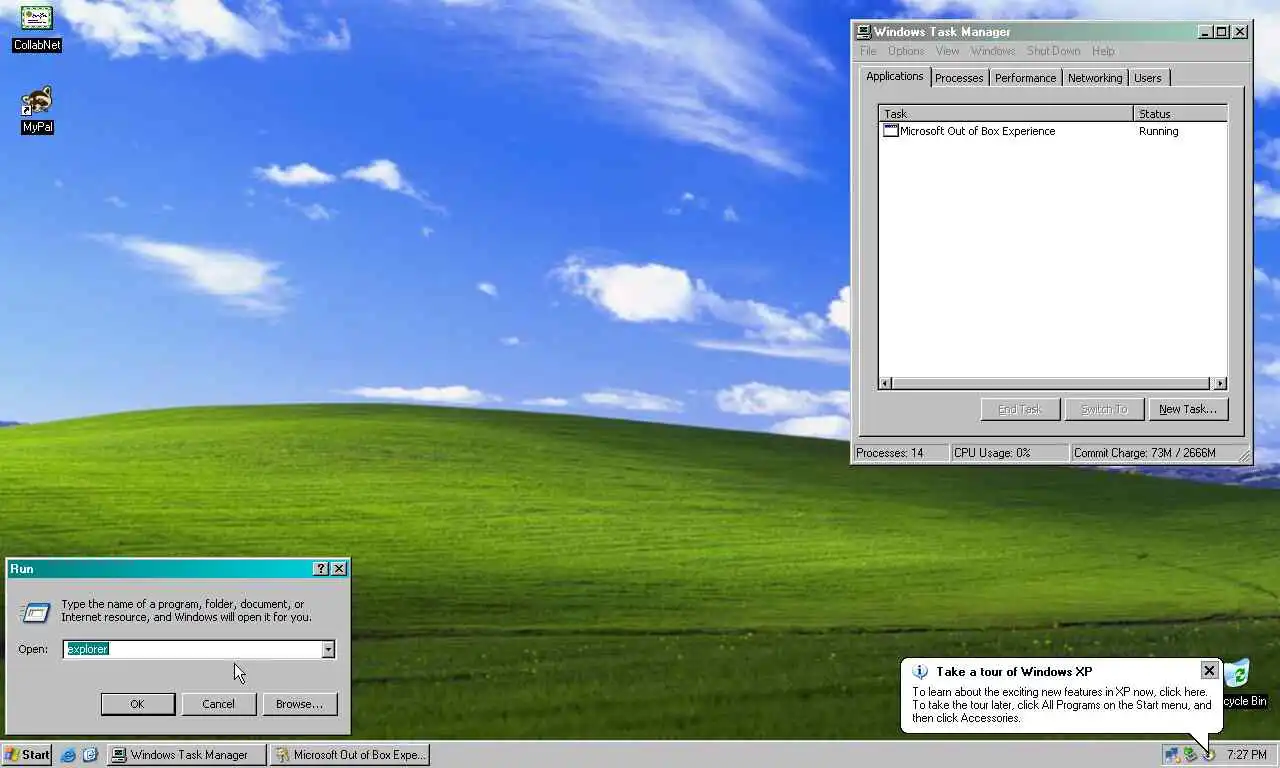1280x768 pixels.
Task: Switch to the Users tab
Action: click(1148, 78)
